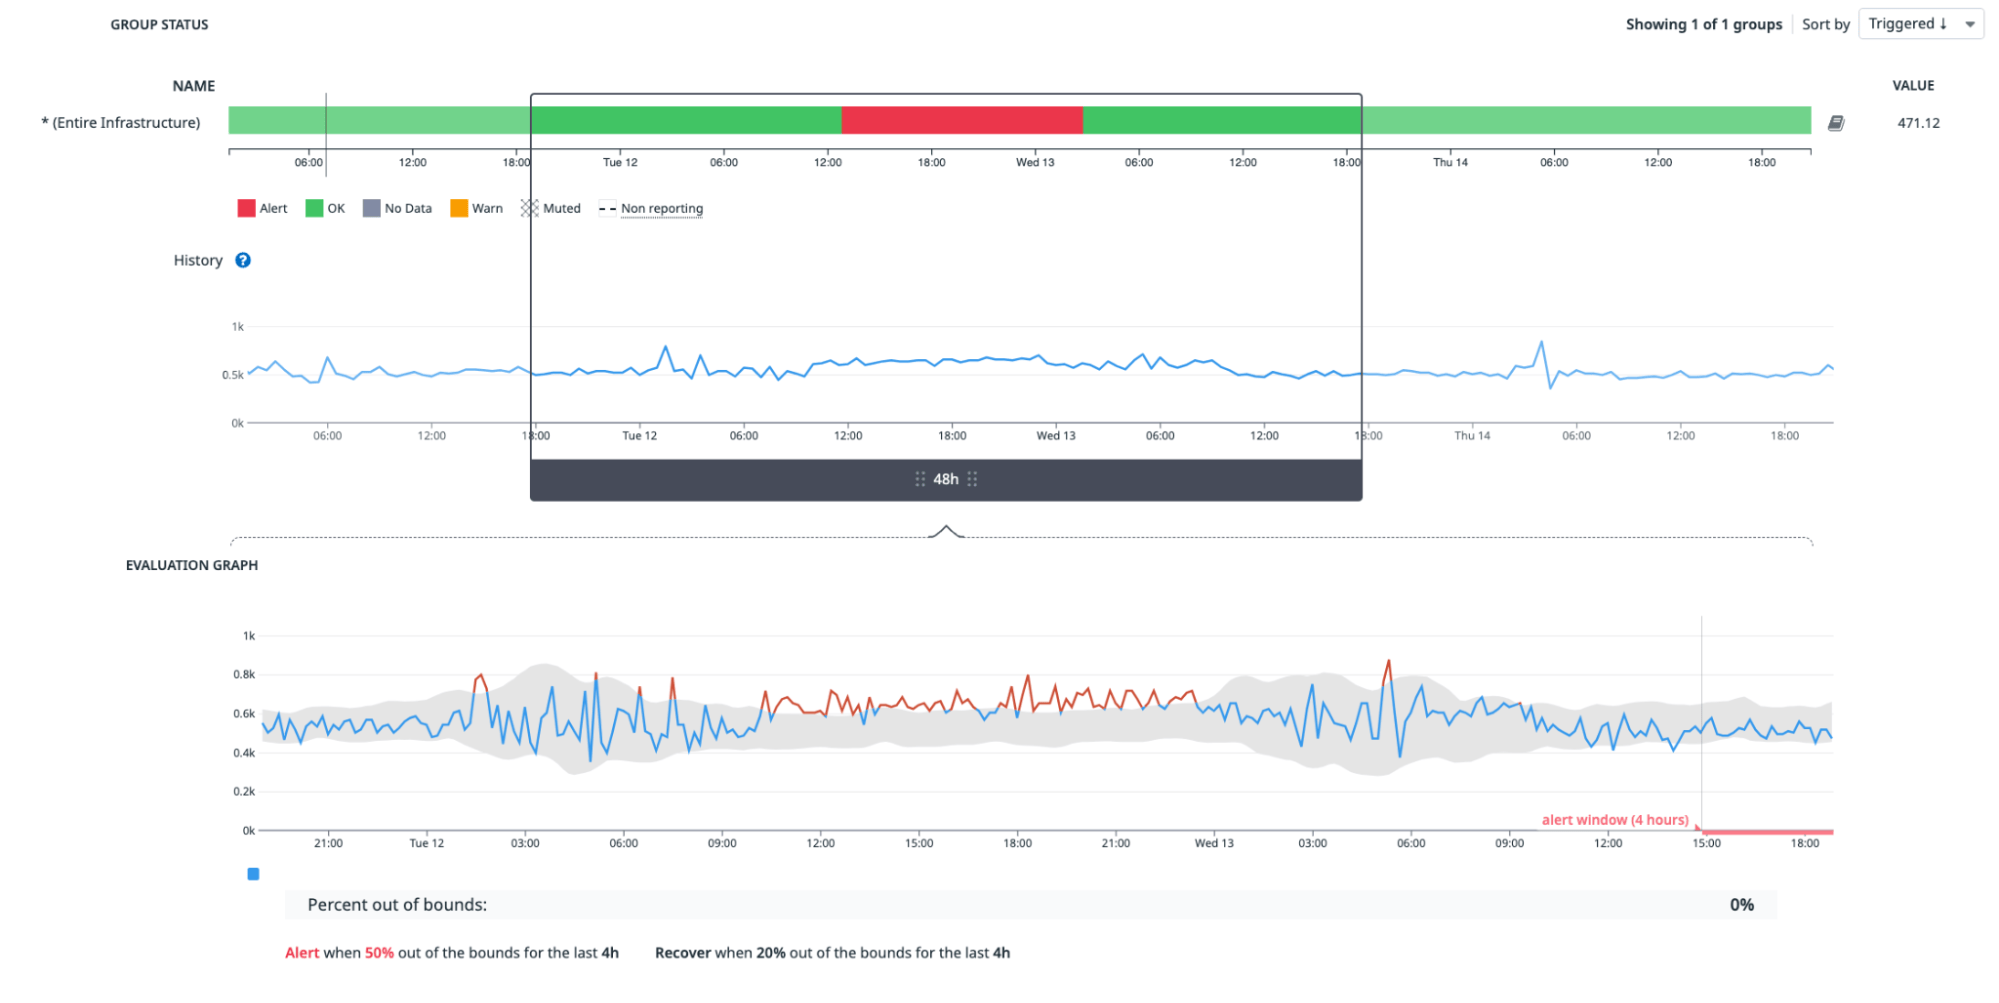Toggle the dashed Non reporting line indicator
This screenshot has height=1003, width=1999.
(x=607, y=208)
